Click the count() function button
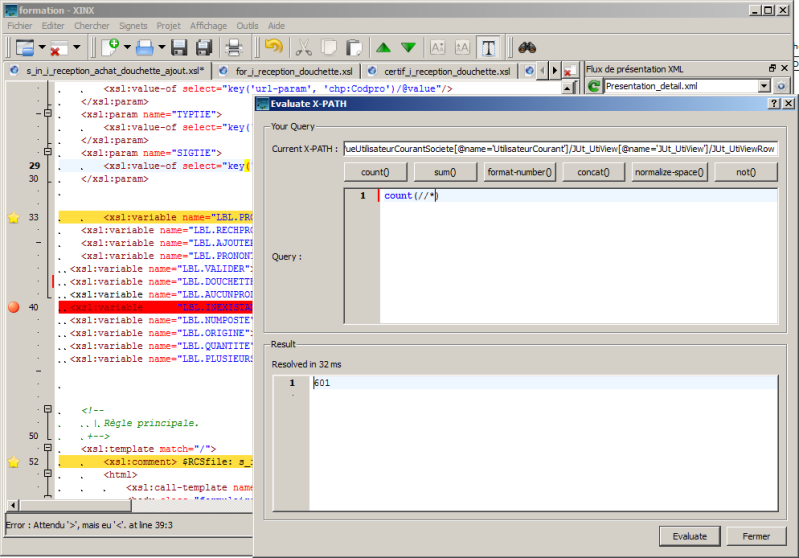Viewport: 799px width, 558px height. pyautogui.click(x=375, y=172)
